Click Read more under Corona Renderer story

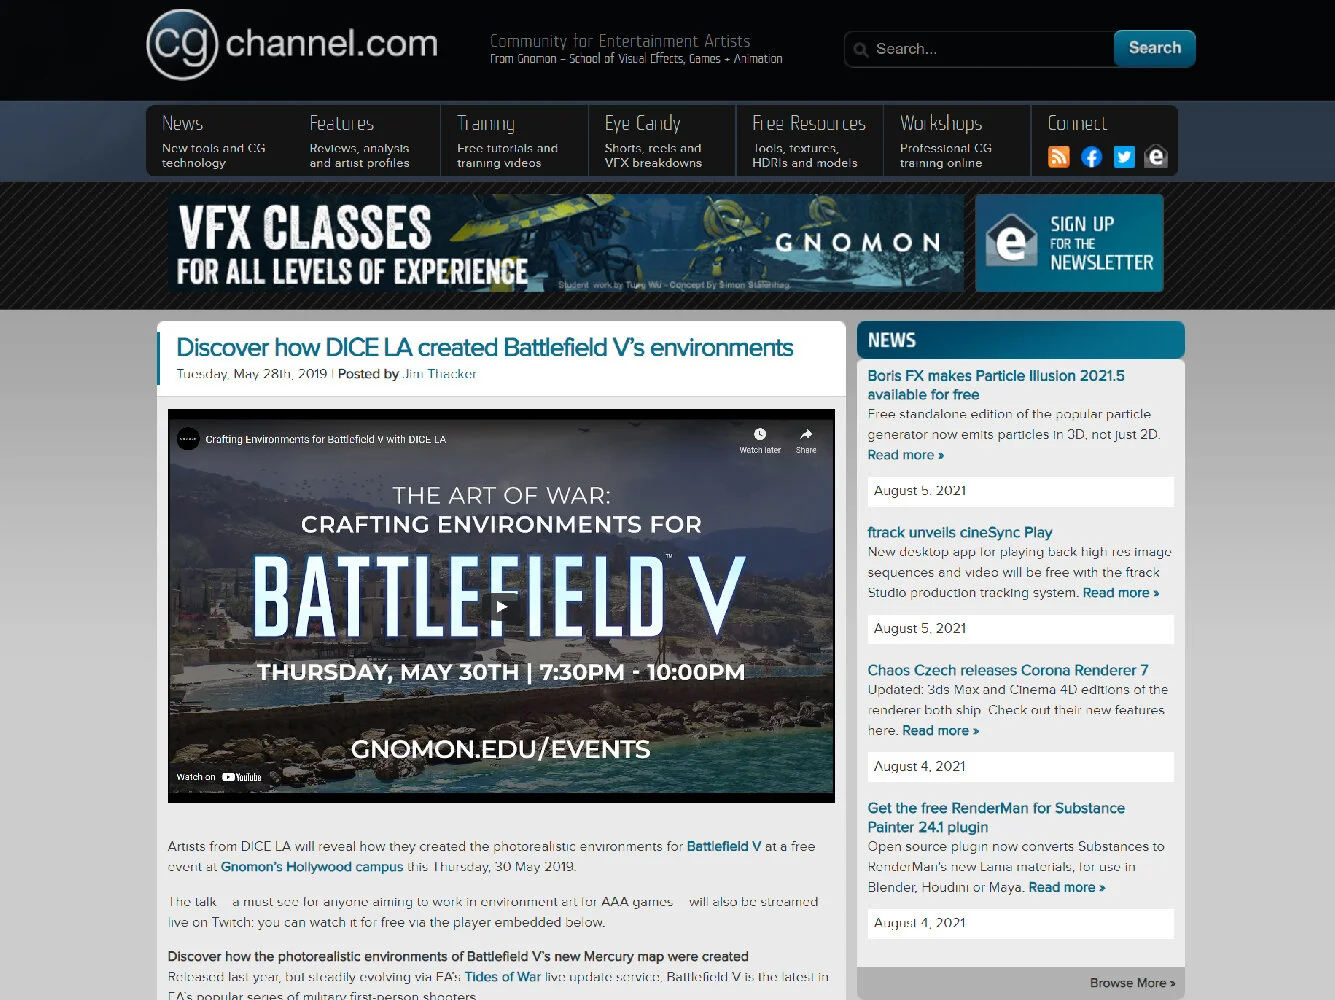[940, 731]
